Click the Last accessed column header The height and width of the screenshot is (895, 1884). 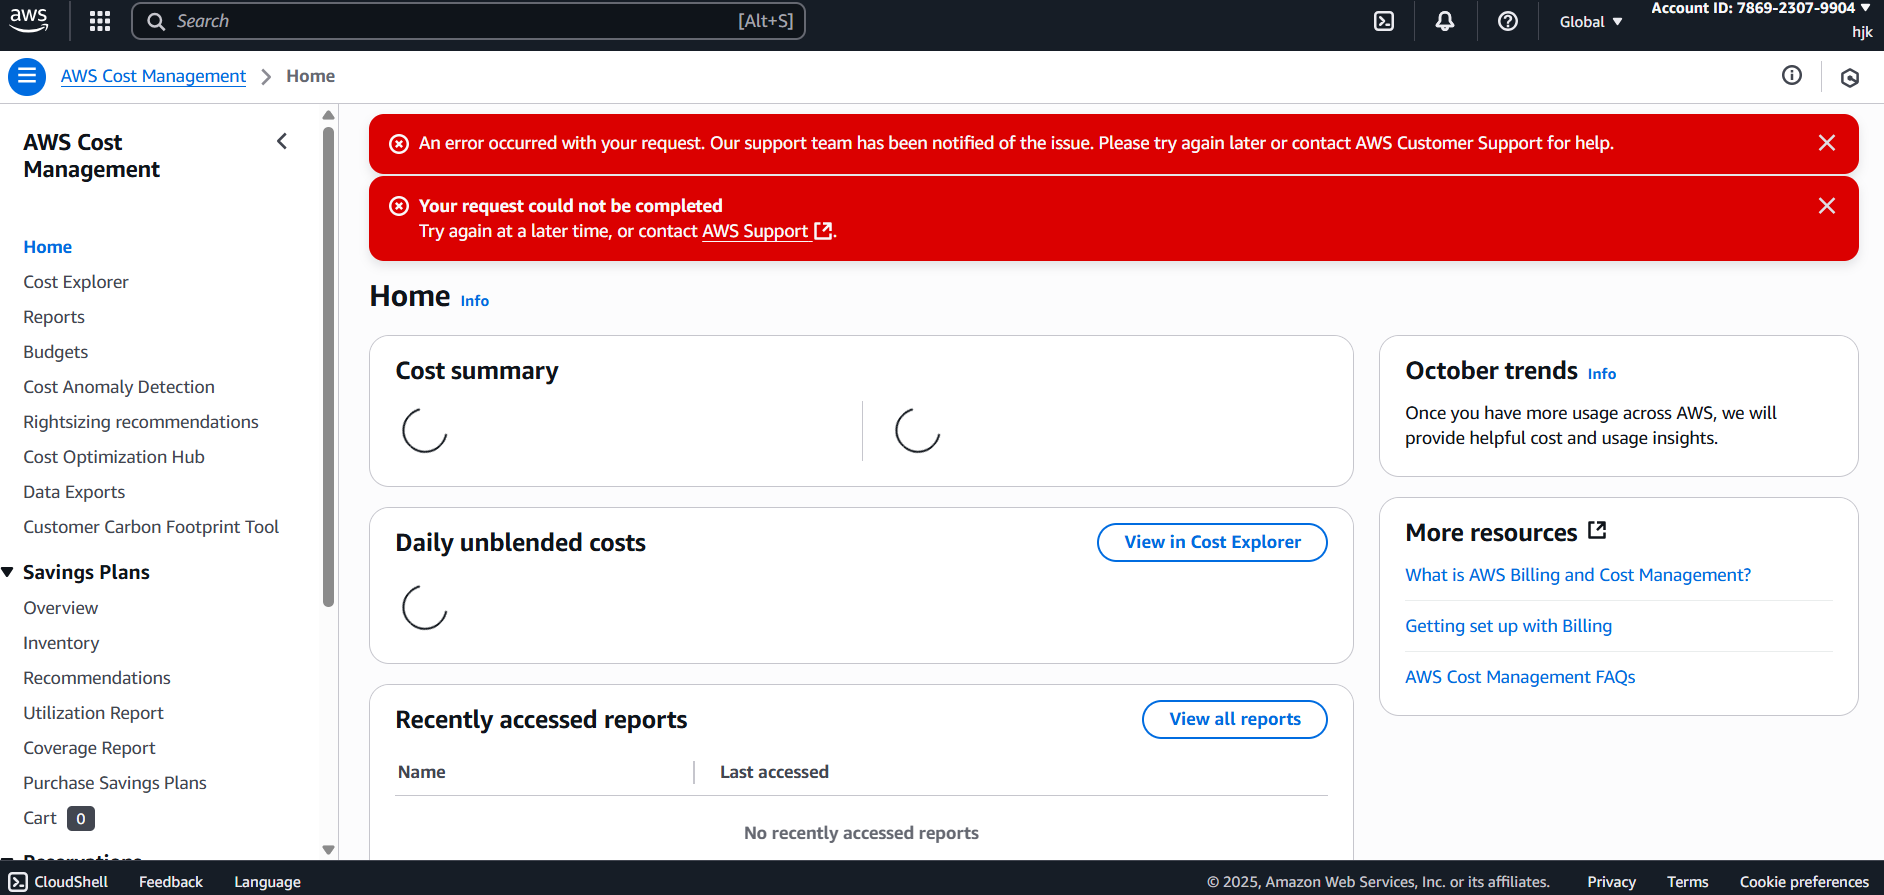click(x=774, y=772)
